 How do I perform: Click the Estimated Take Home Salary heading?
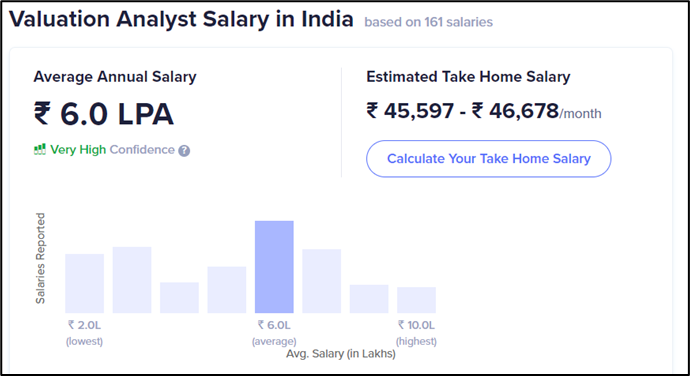pyautogui.click(x=468, y=77)
